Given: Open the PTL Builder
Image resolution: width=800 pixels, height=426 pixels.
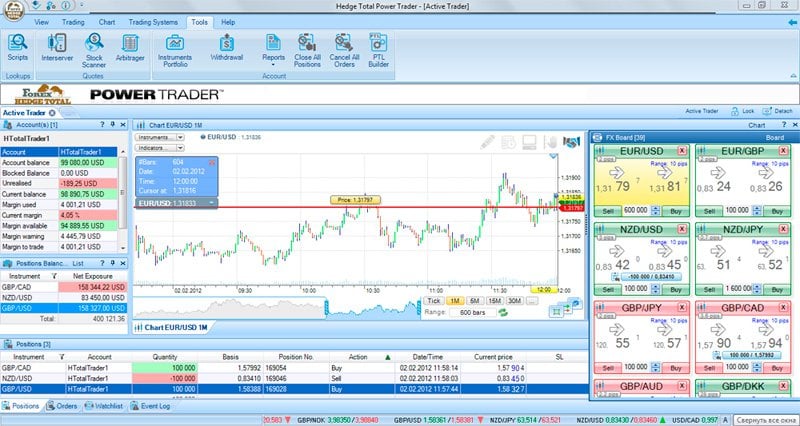Looking at the screenshot, I should pyautogui.click(x=379, y=50).
